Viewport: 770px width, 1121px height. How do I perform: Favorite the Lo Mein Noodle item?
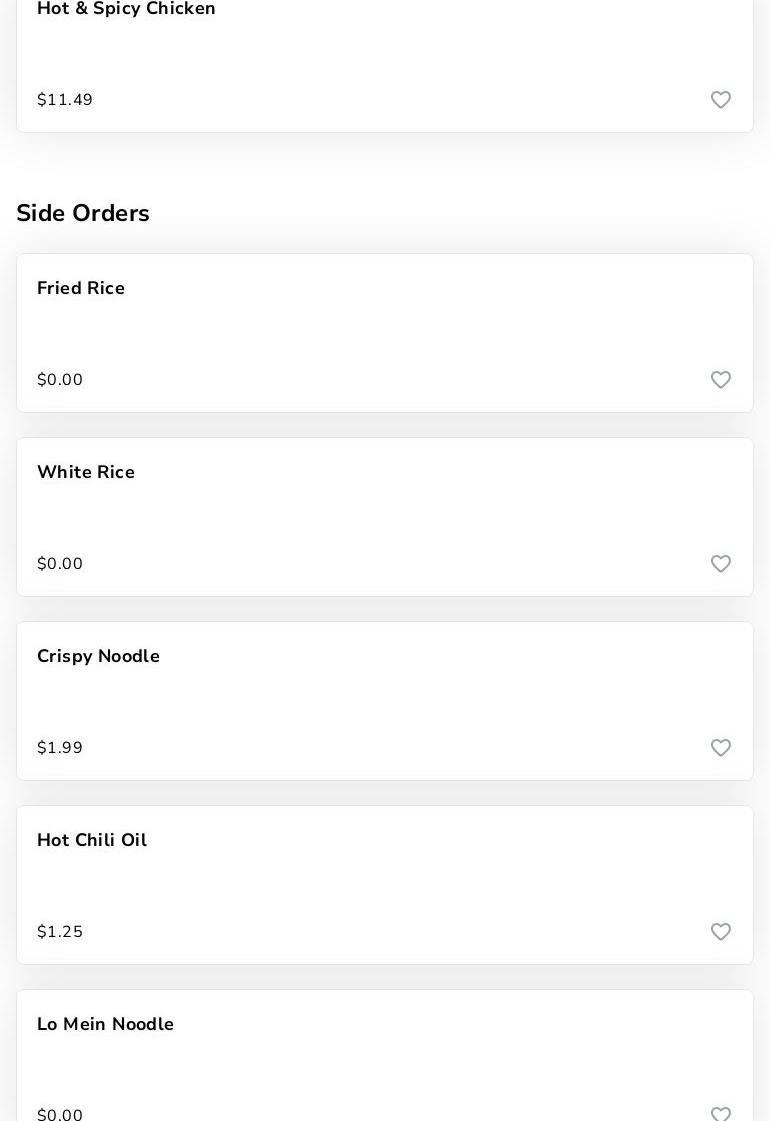coord(721,1114)
